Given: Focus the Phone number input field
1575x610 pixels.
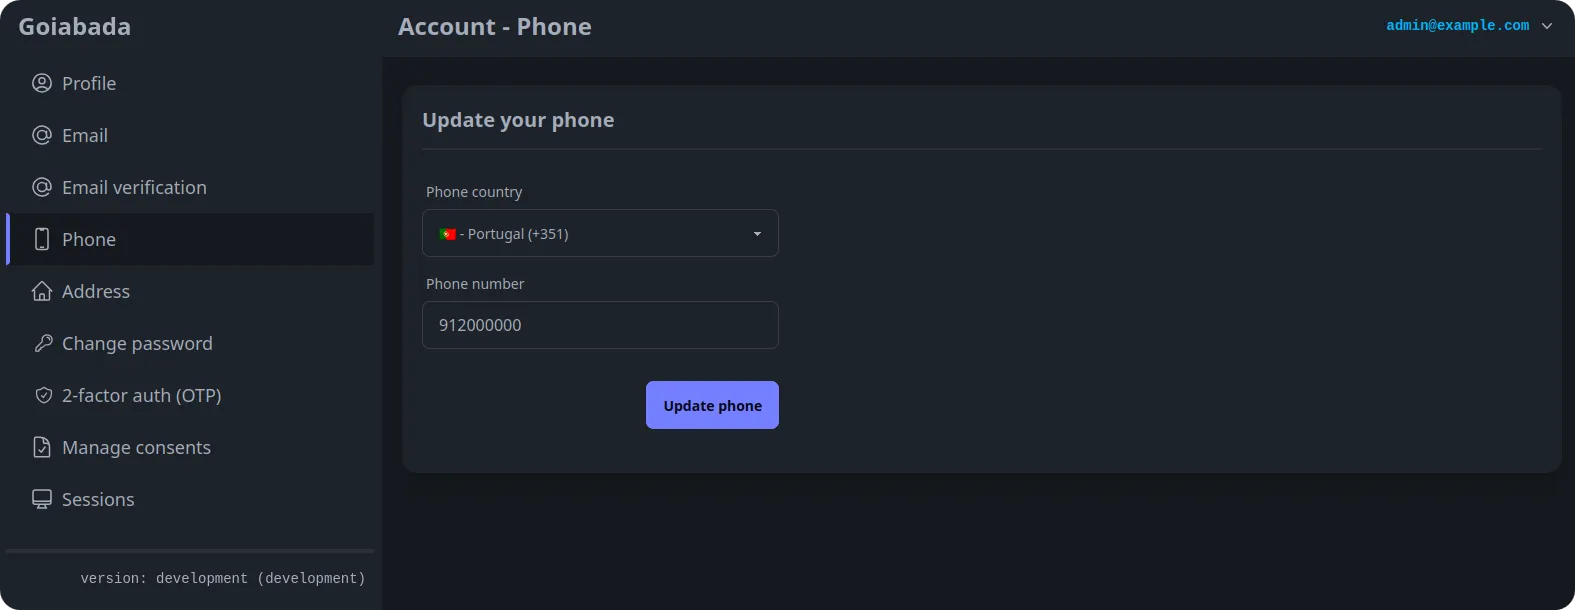Looking at the screenshot, I should point(600,325).
